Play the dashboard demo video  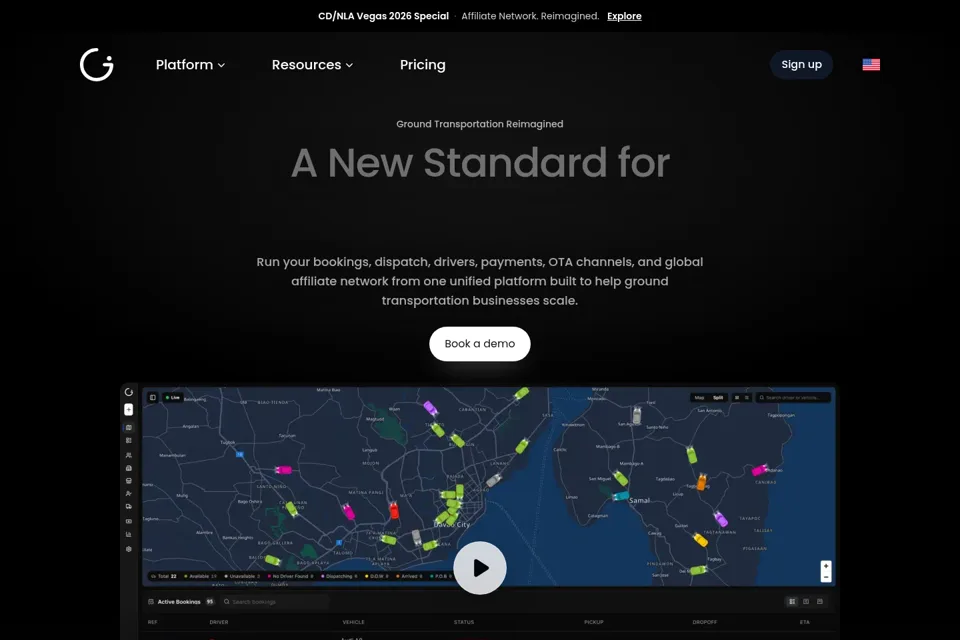(x=479, y=568)
